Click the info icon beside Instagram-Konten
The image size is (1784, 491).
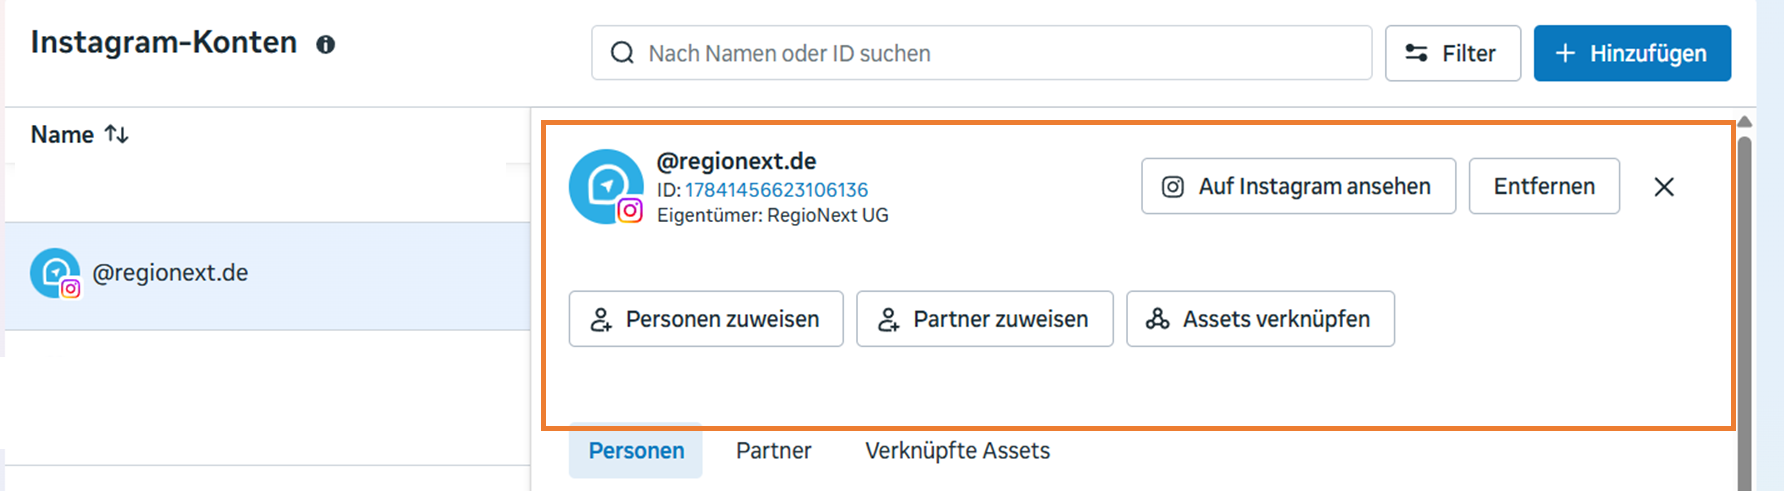coord(325,44)
